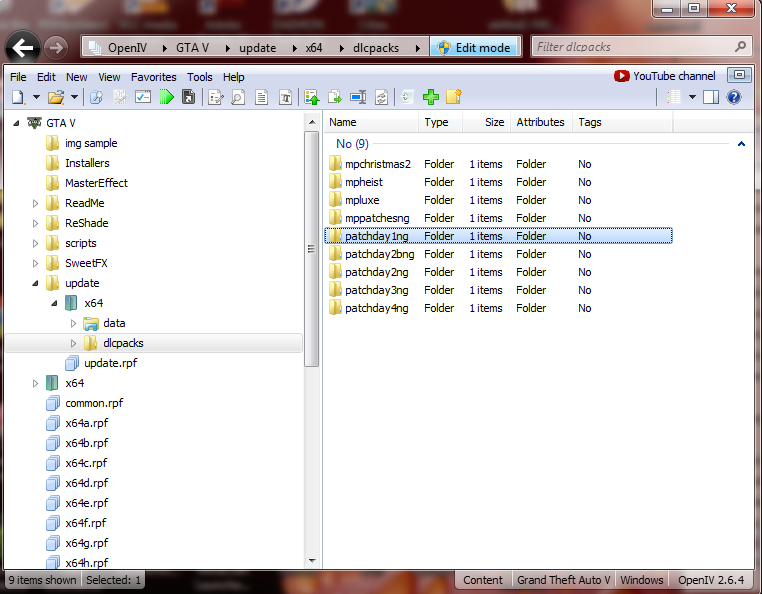Image resolution: width=762 pixels, height=594 pixels.
Task: Click the plain text document icon
Action: coord(261,97)
